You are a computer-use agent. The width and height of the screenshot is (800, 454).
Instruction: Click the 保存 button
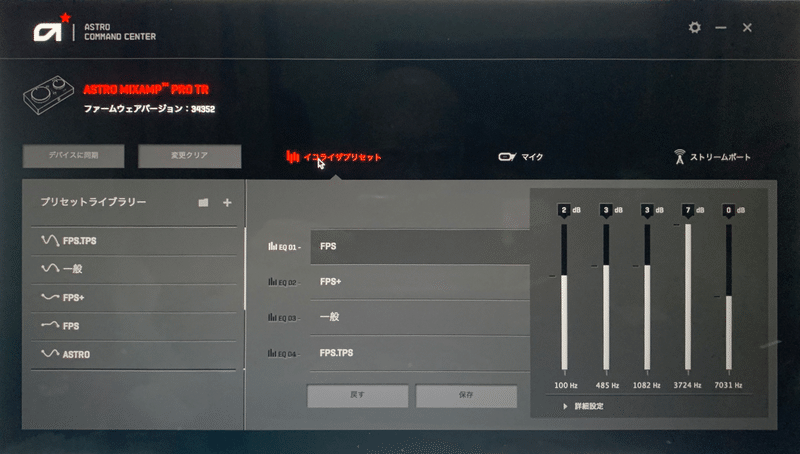point(466,395)
